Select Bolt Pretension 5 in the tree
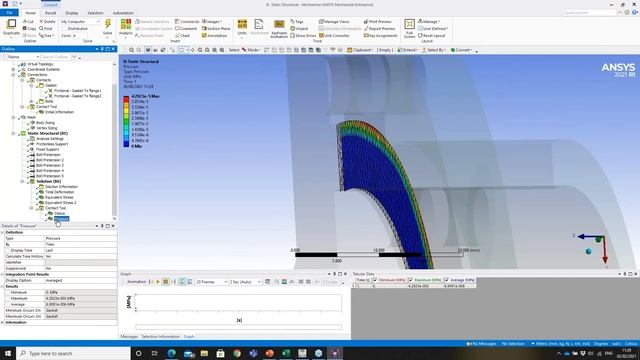This screenshot has height=360, width=640. [x=50, y=176]
